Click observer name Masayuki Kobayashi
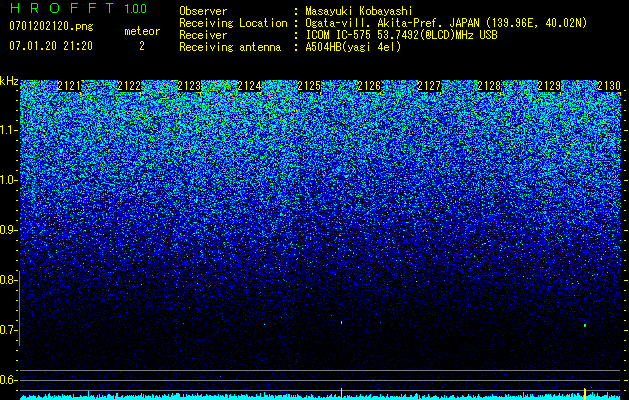Viewport: 629px width, 400px height. coord(359,11)
